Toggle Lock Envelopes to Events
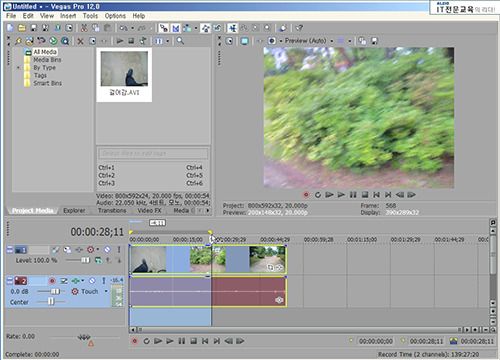 click(206, 28)
